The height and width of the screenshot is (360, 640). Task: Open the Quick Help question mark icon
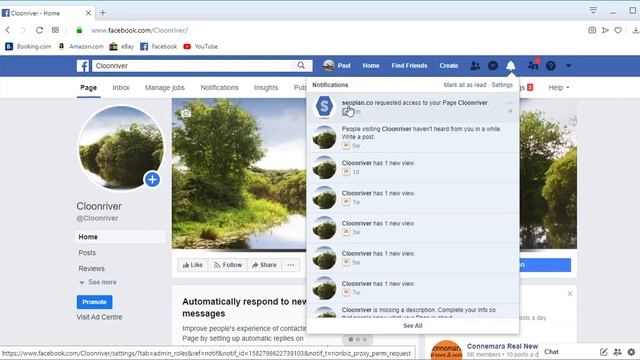pyautogui.click(x=551, y=66)
